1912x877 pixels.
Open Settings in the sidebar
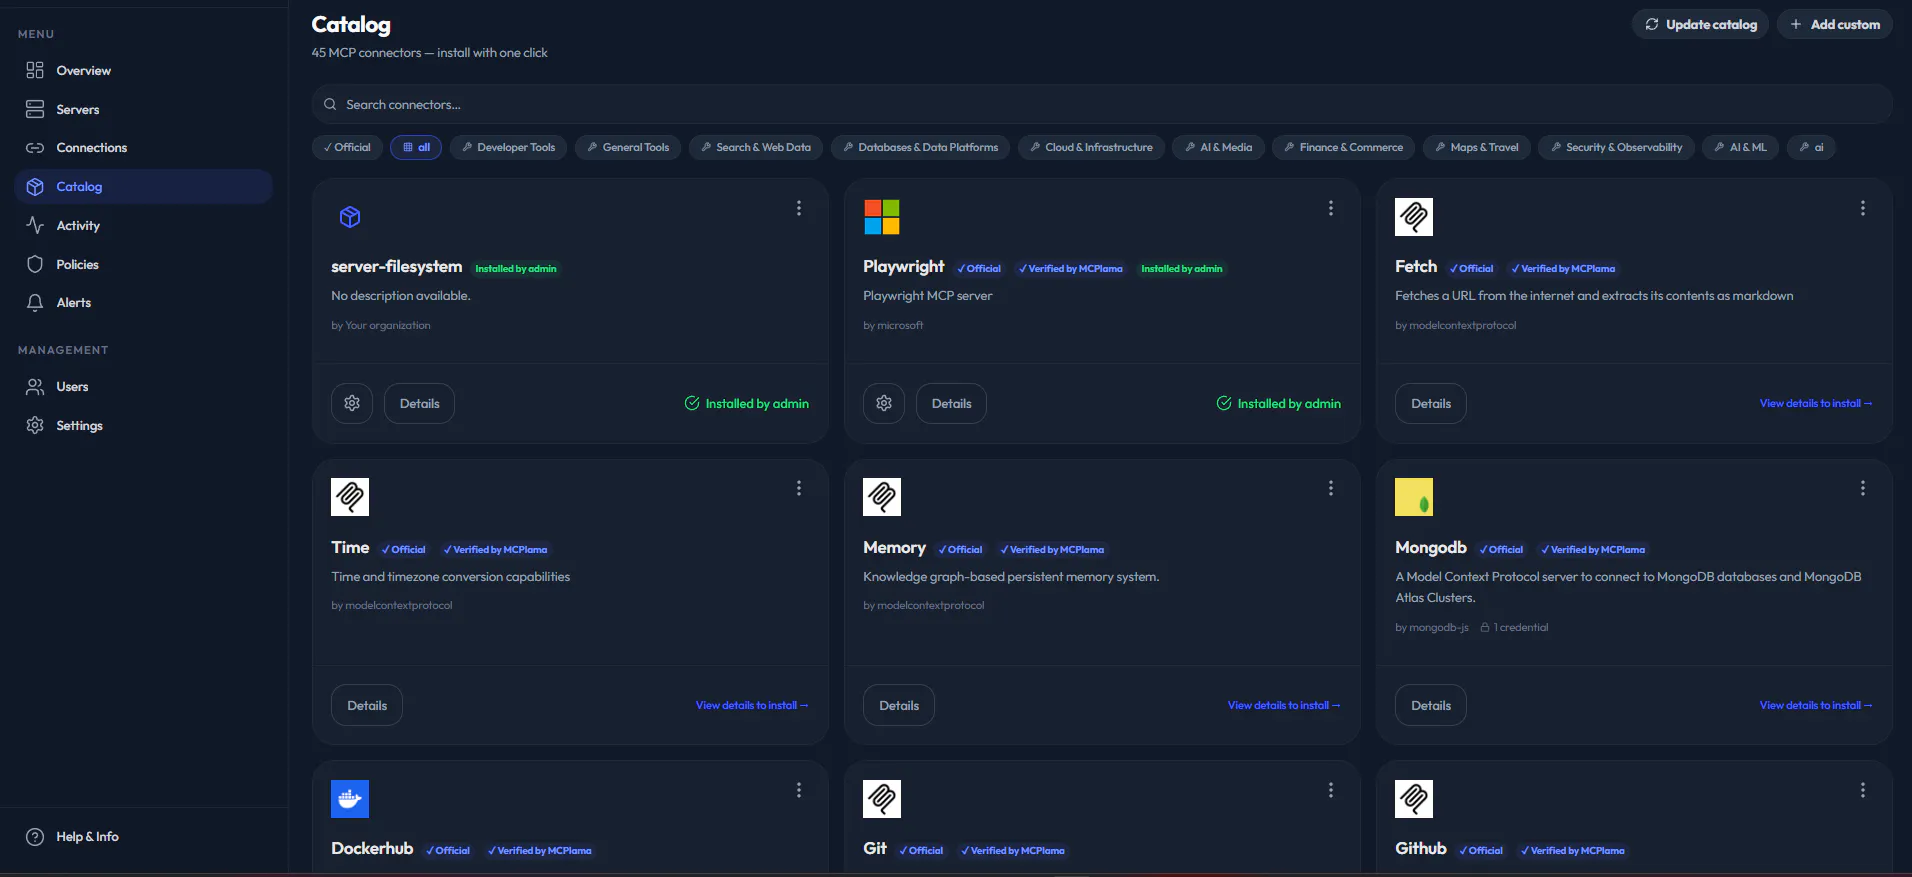(143, 426)
